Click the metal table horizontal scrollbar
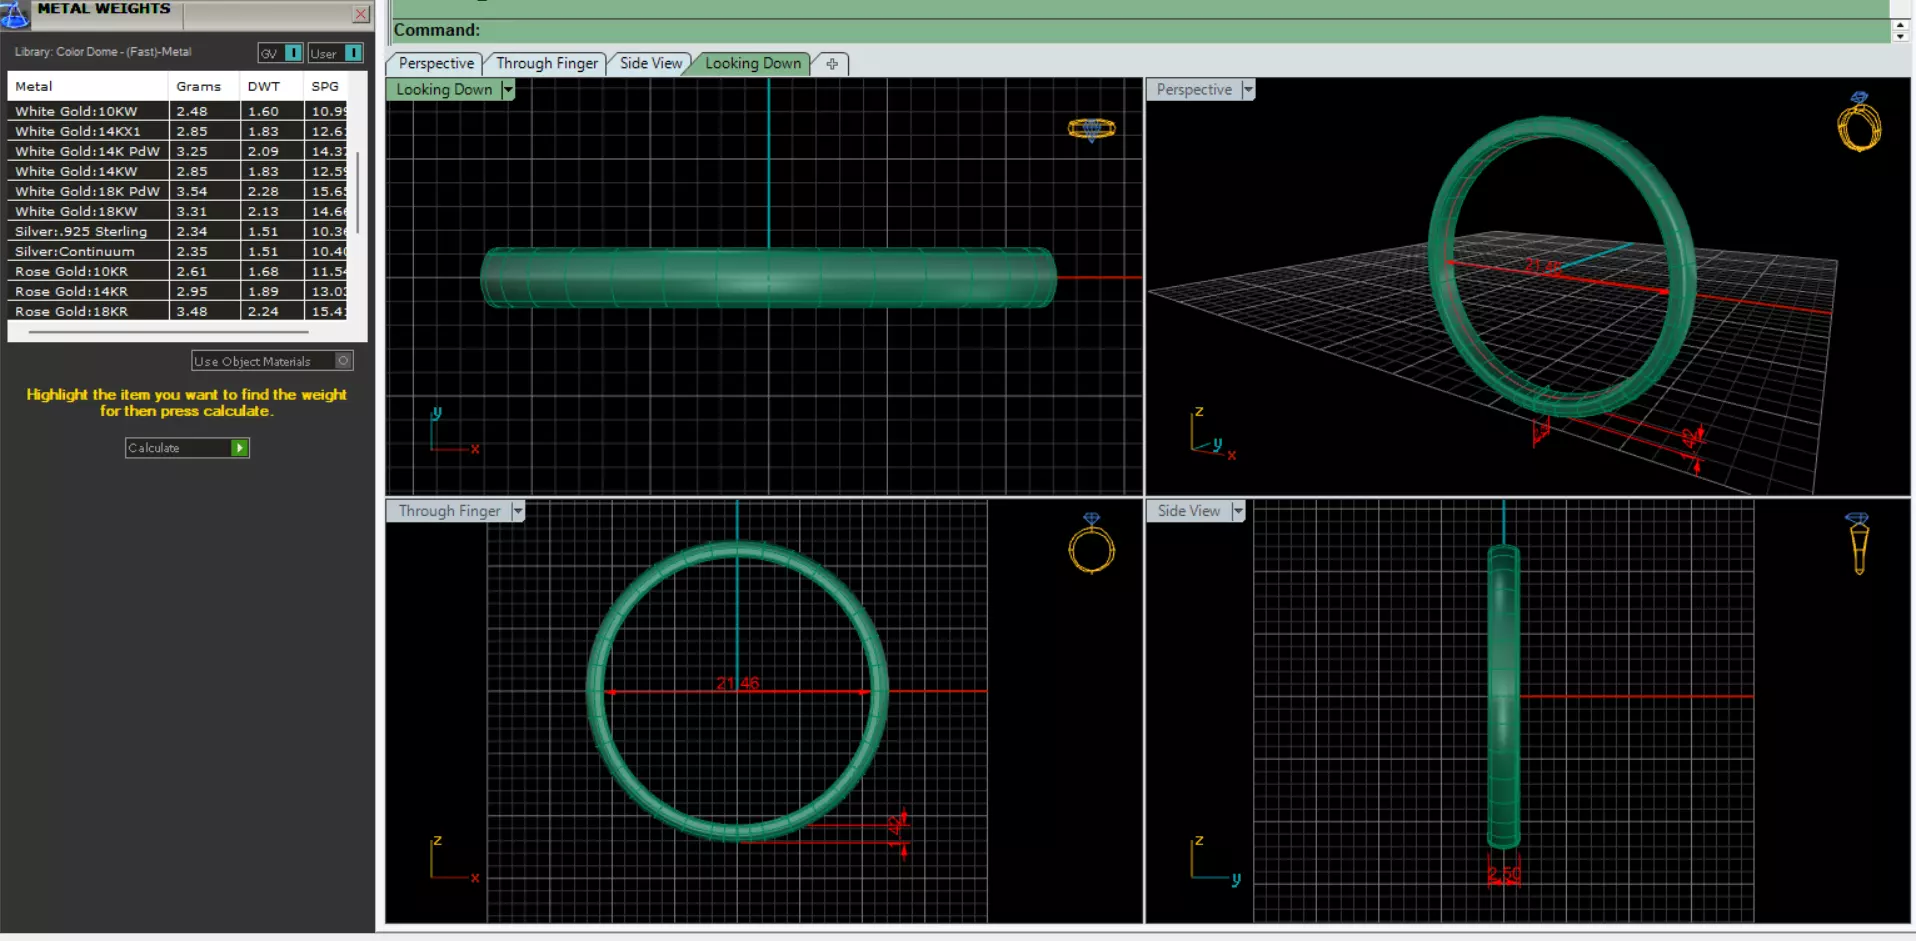 [168, 331]
